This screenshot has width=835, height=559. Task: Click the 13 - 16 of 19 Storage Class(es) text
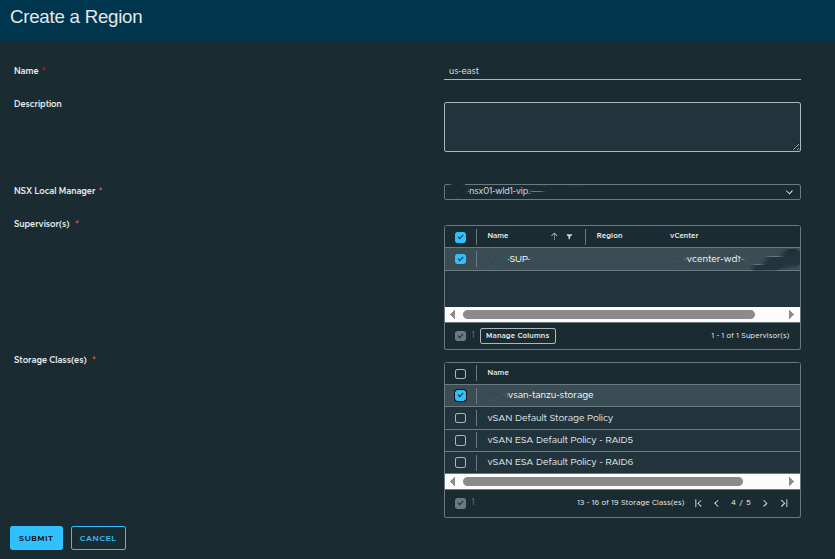tap(631, 503)
